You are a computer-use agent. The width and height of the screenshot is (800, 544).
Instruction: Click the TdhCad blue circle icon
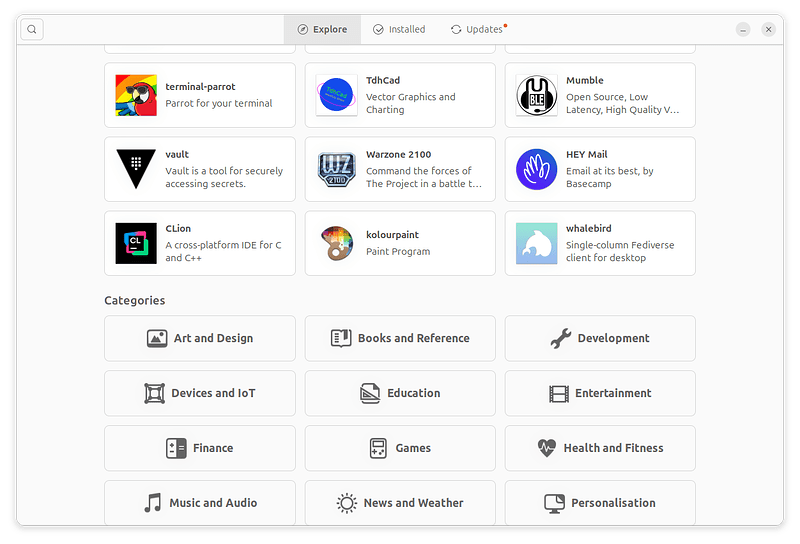pyautogui.click(x=336, y=95)
